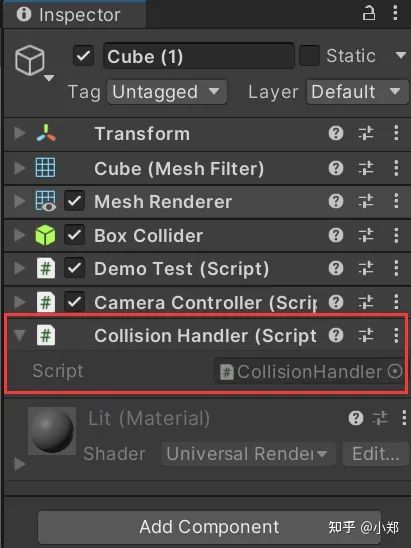Screen dimensions: 411x548
Task: Click the Cube (1) name field
Action: (199, 56)
